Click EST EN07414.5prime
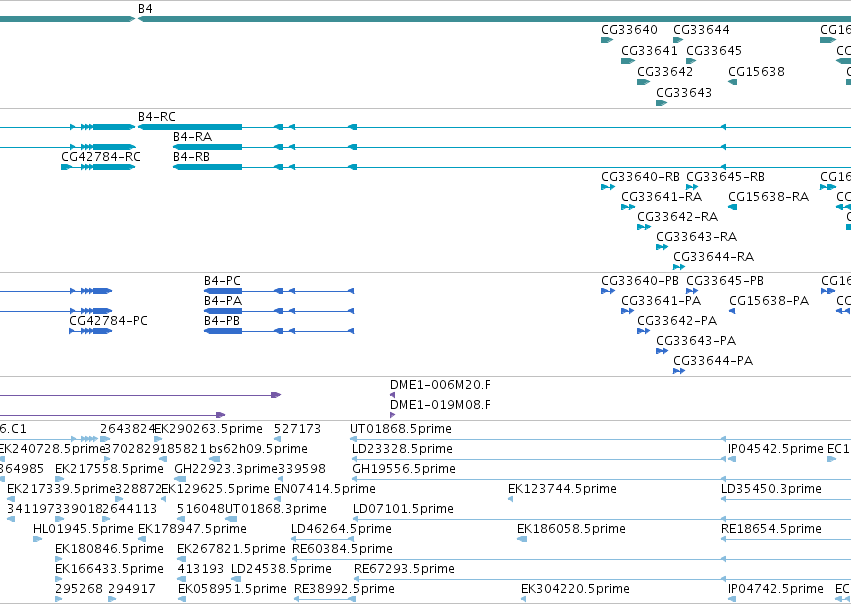Screen dimensions: 851x604 click(x=325, y=489)
